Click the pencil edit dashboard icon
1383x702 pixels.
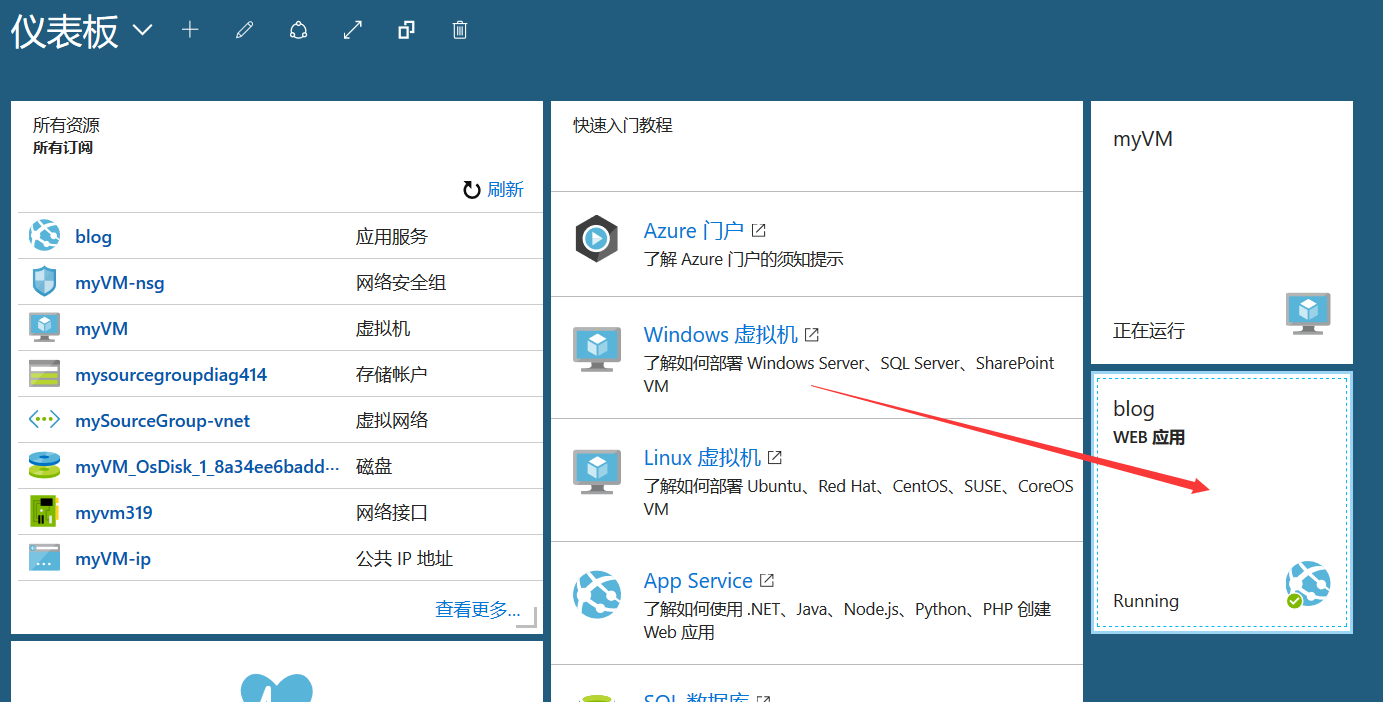tap(244, 30)
